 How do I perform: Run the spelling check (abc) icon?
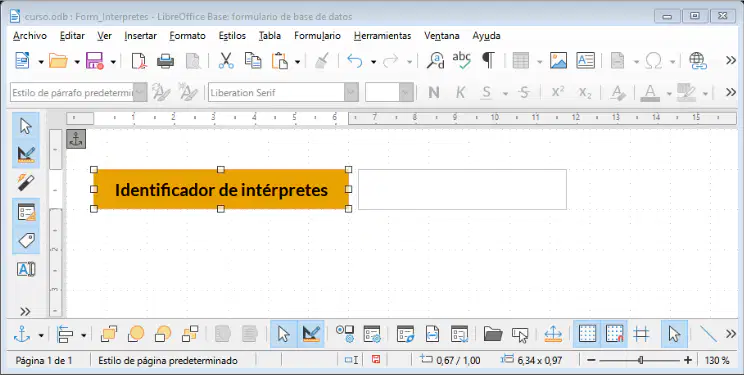(461, 61)
